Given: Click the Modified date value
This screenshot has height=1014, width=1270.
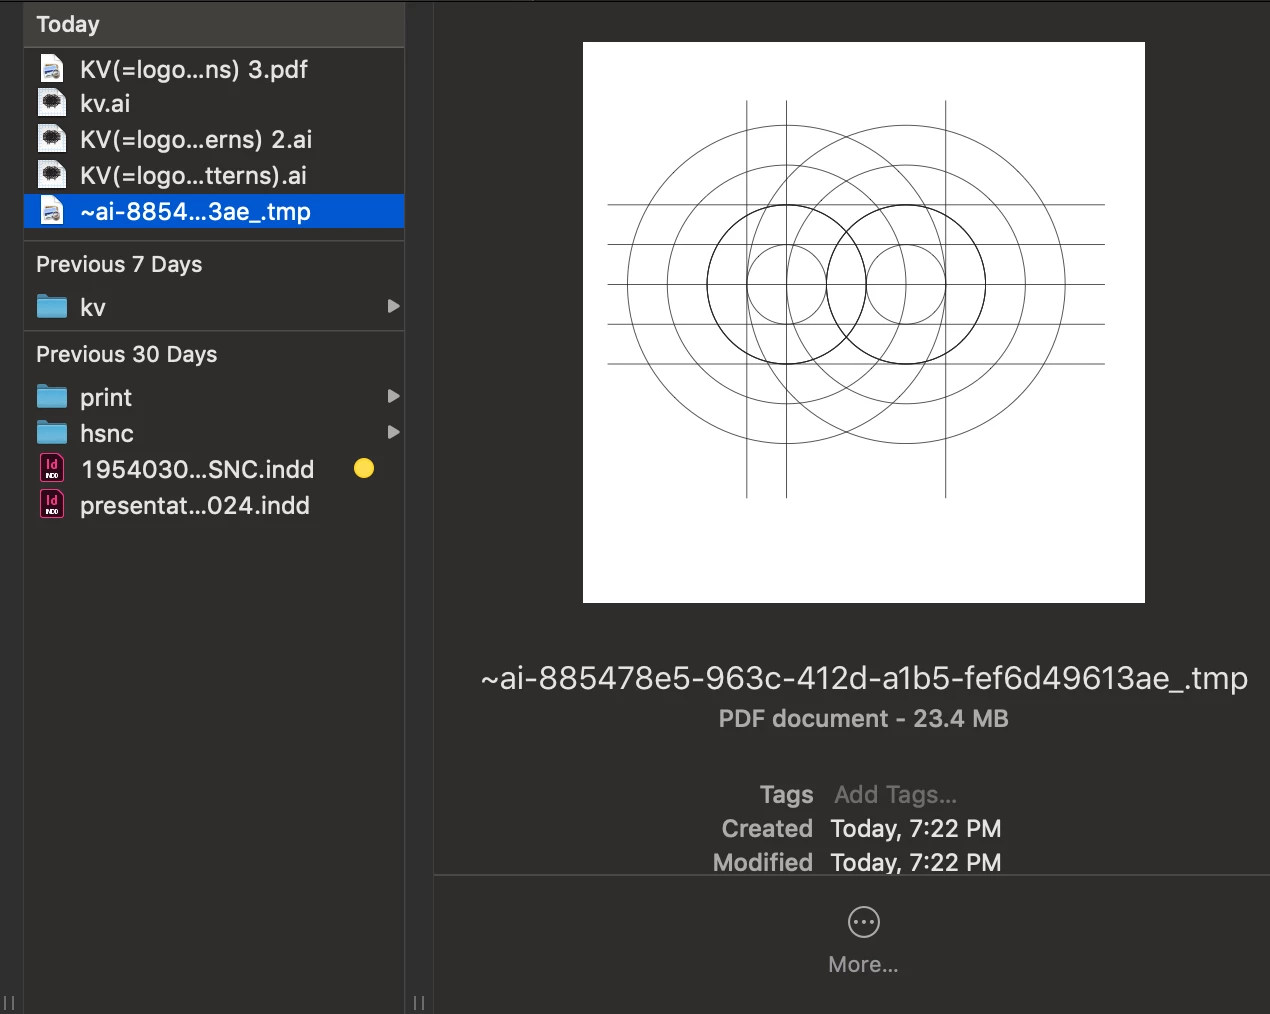Looking at the screenshot, I should pyautogui.click(x=916, y=862).
